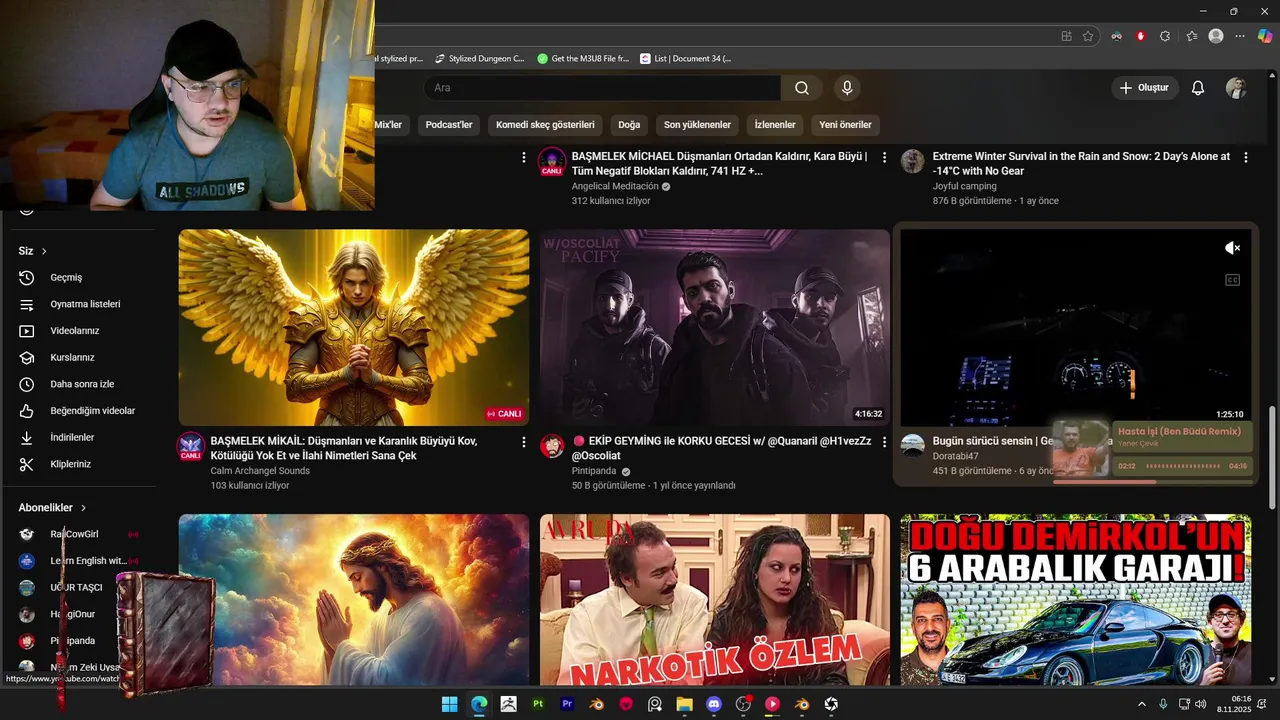The image size is (1280, 720).
Task: Toggle captions on driving video preview
Action: pyautogui.click(x=1232, y=280)
